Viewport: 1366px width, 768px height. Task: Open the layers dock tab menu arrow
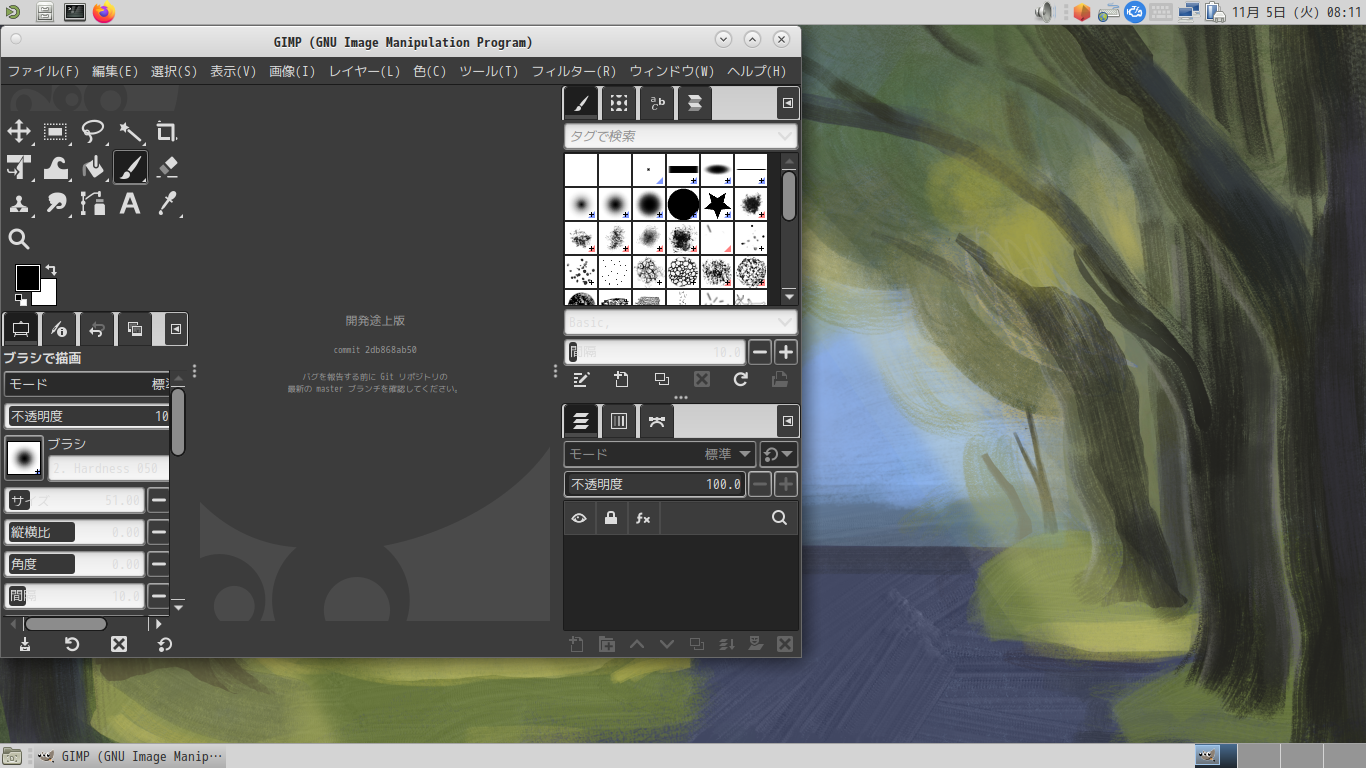pyautogui.click(x=788, y=421)
